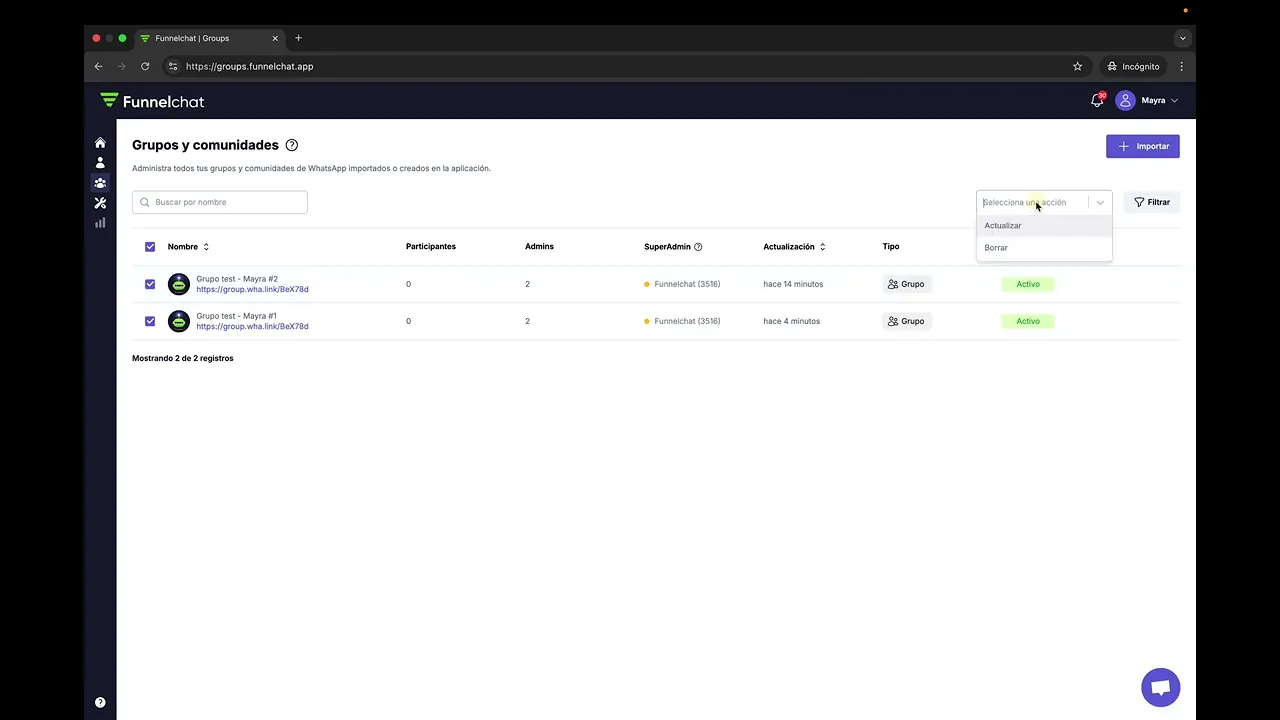Open the Home icon in left sidebar
The height and width of the screenshot is (720, 1280).
click(100, 143)
